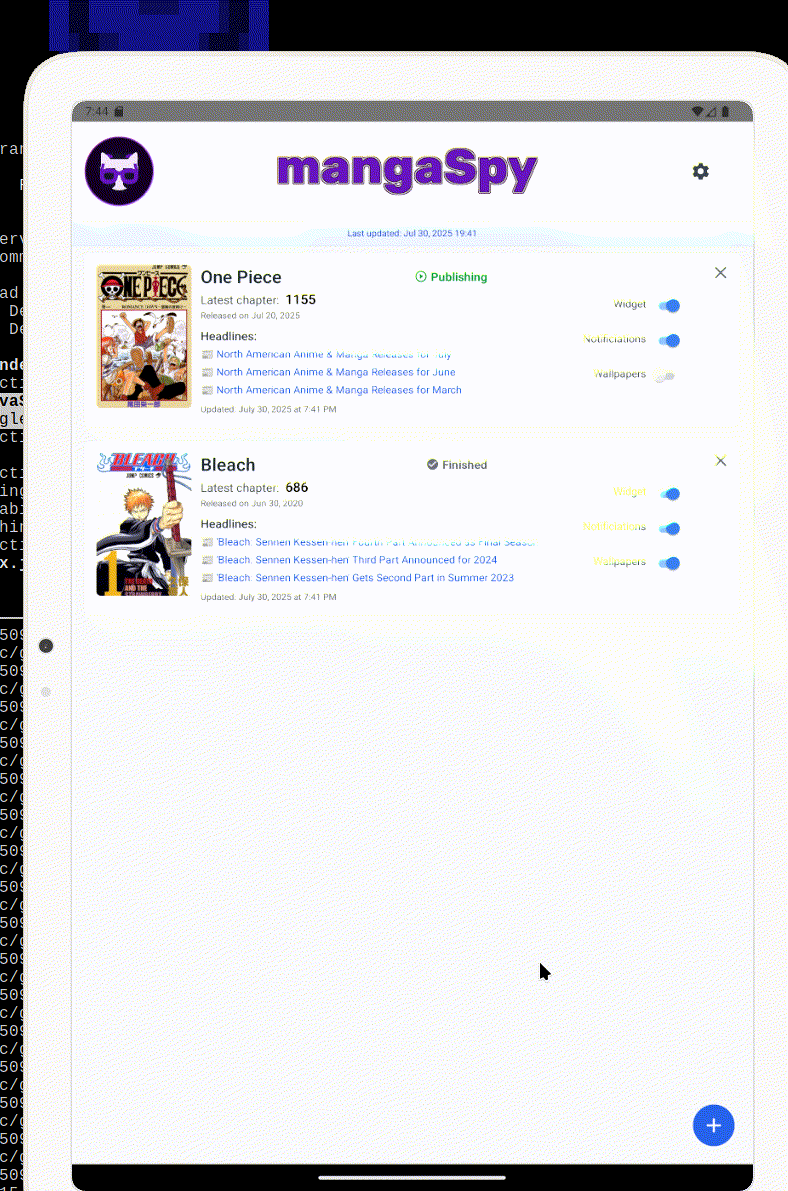Open Bleach 'Third Part Announced for 2024' link
Screen dimensions: 788x1191
click(356, 560)
